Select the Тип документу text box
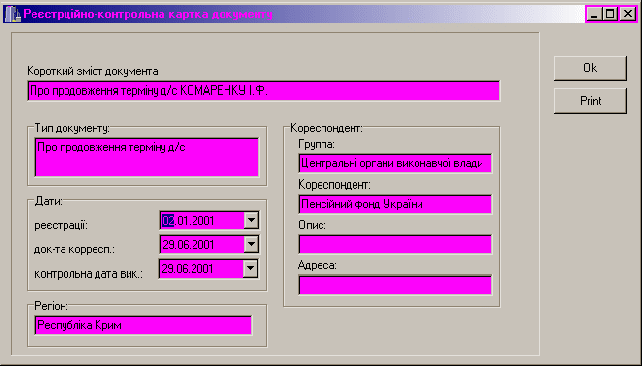 (147, 157)
